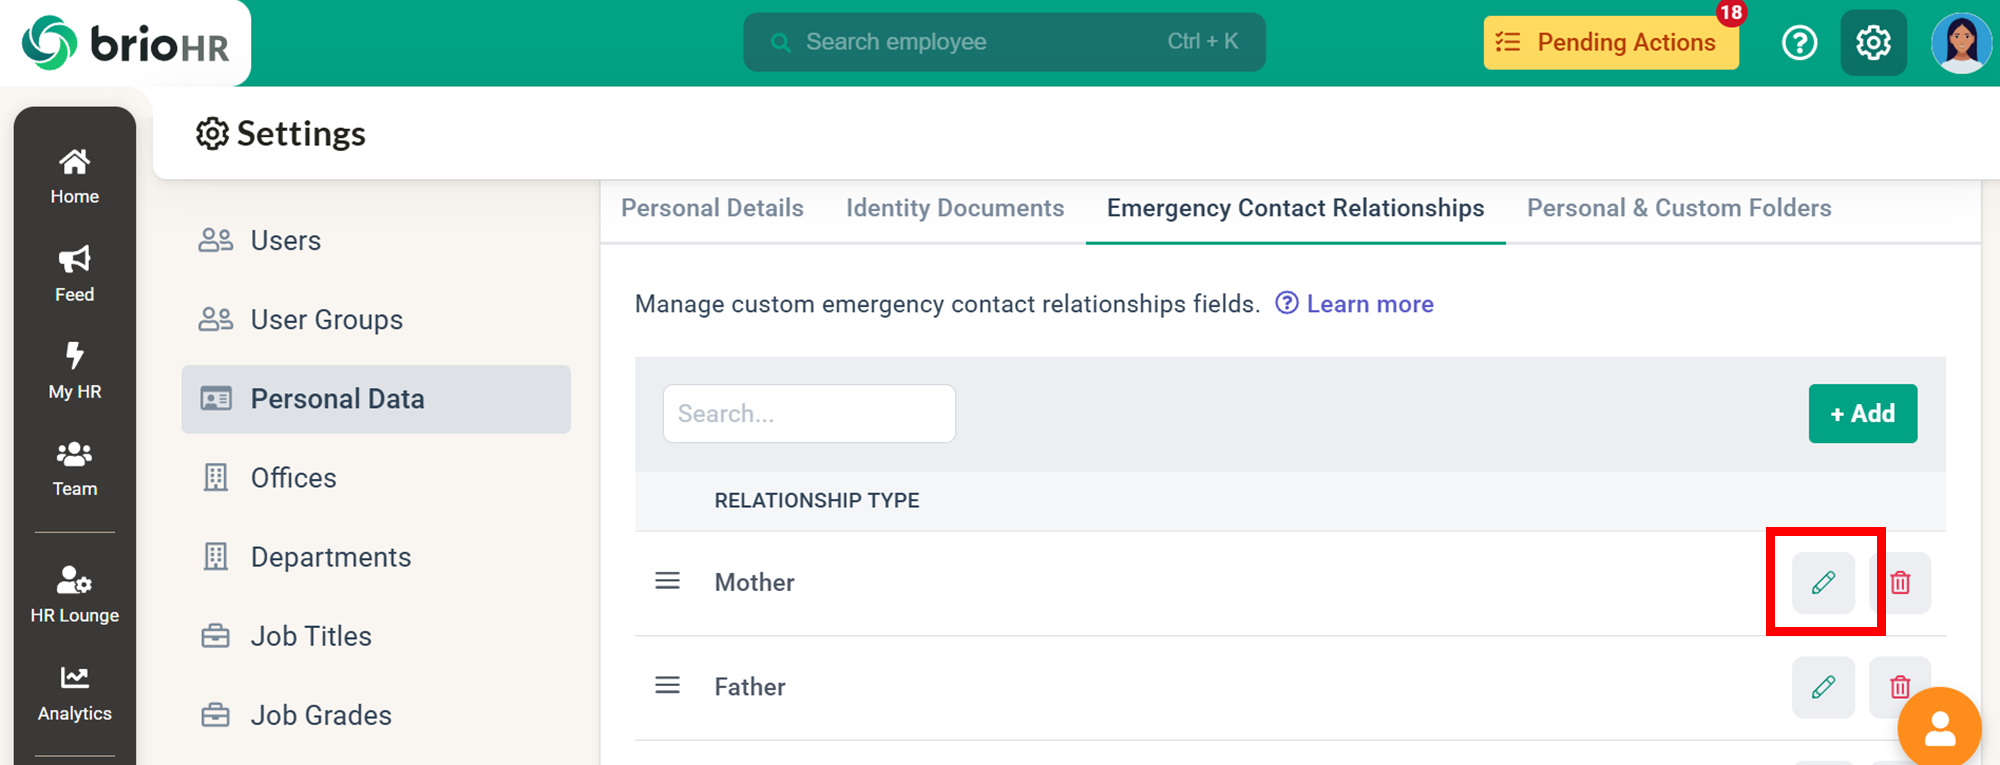The image size is (2000, 765).
Task: Select Departments in settings menu
Action: (x=330, y=557)
